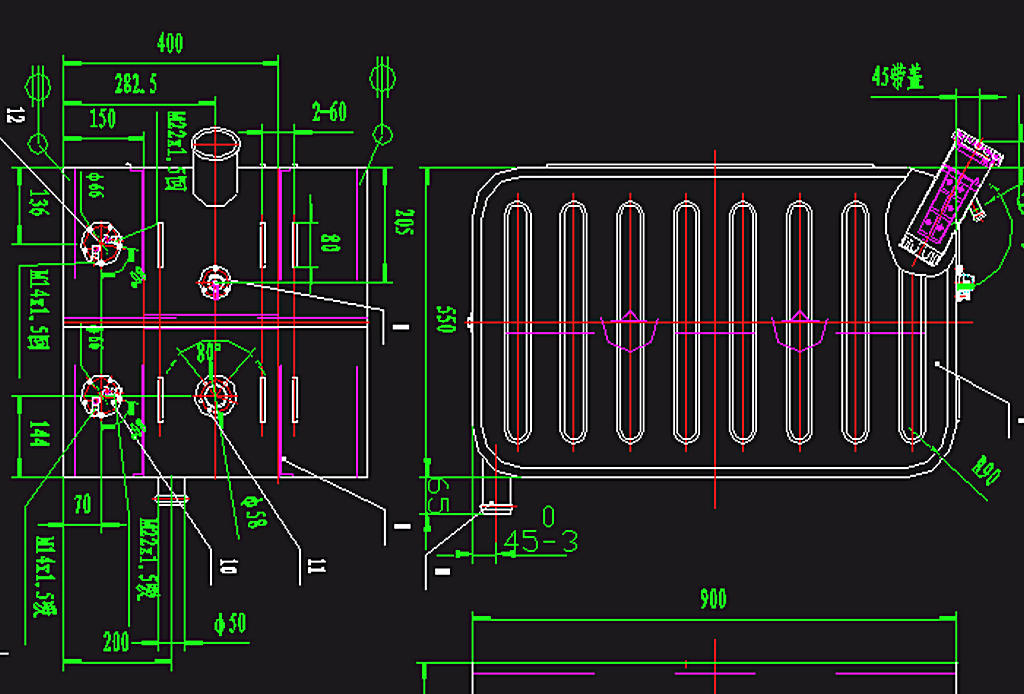1024x694 pixels.
Task: Select part callout number 12
Action: tap(13, 115)
